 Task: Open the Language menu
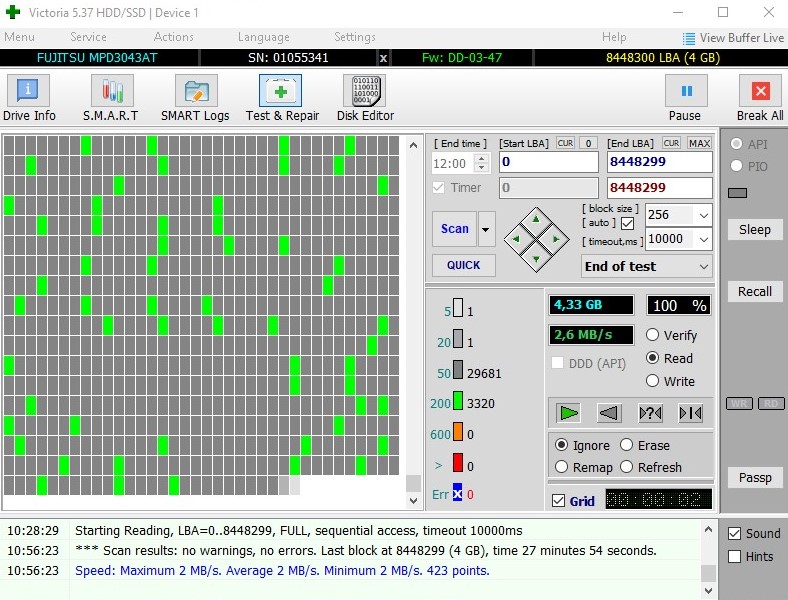pyautogui.click(x=263, y=37)
